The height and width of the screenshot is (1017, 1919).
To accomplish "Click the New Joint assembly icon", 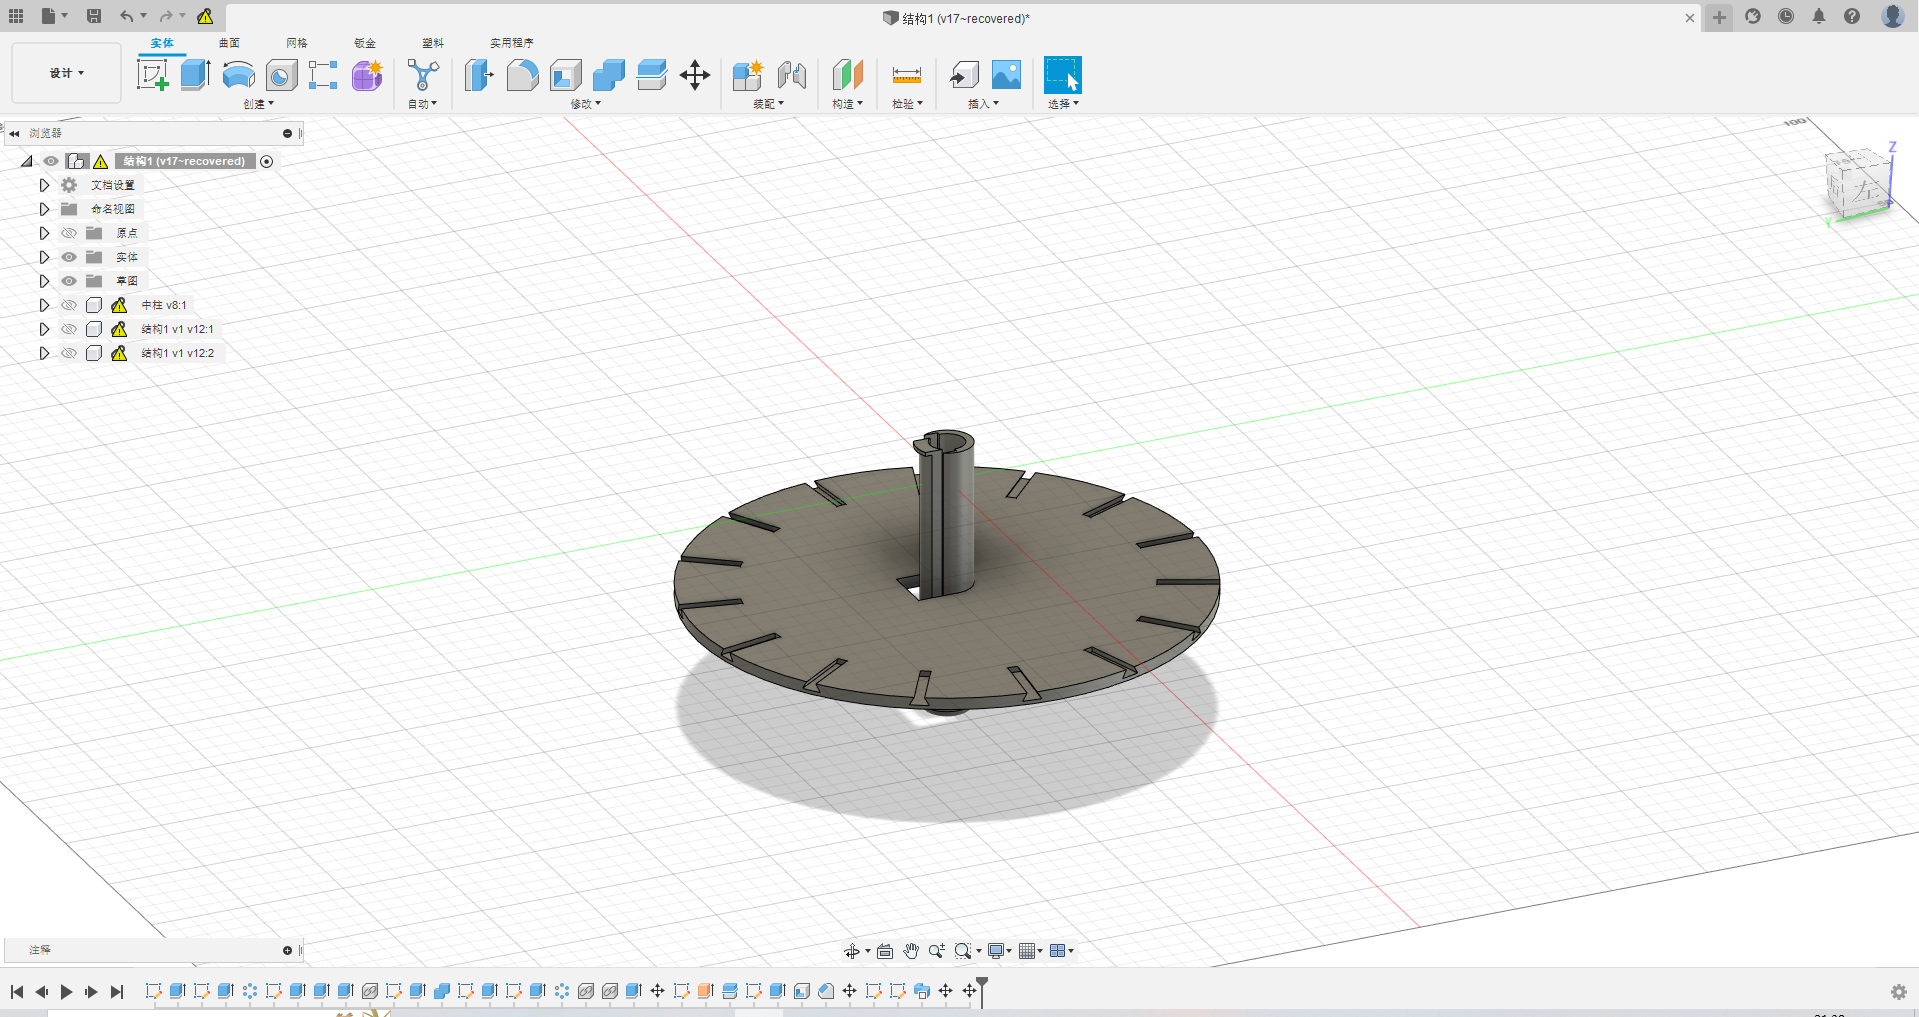I will tap(791, 75).
